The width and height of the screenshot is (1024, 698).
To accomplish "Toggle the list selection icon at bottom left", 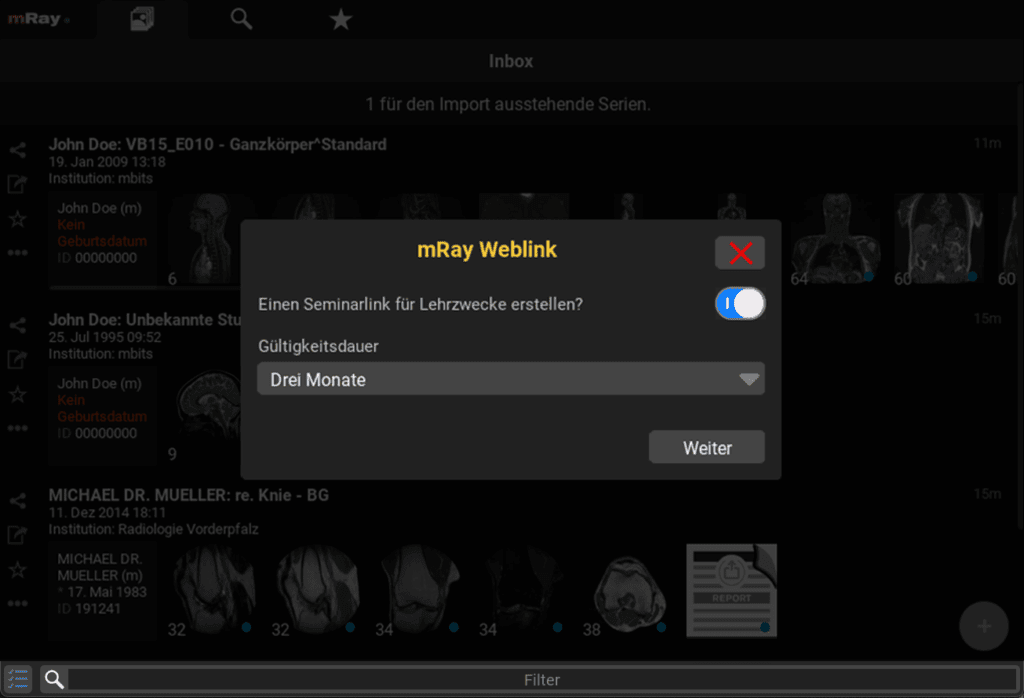I will [18, 680].
